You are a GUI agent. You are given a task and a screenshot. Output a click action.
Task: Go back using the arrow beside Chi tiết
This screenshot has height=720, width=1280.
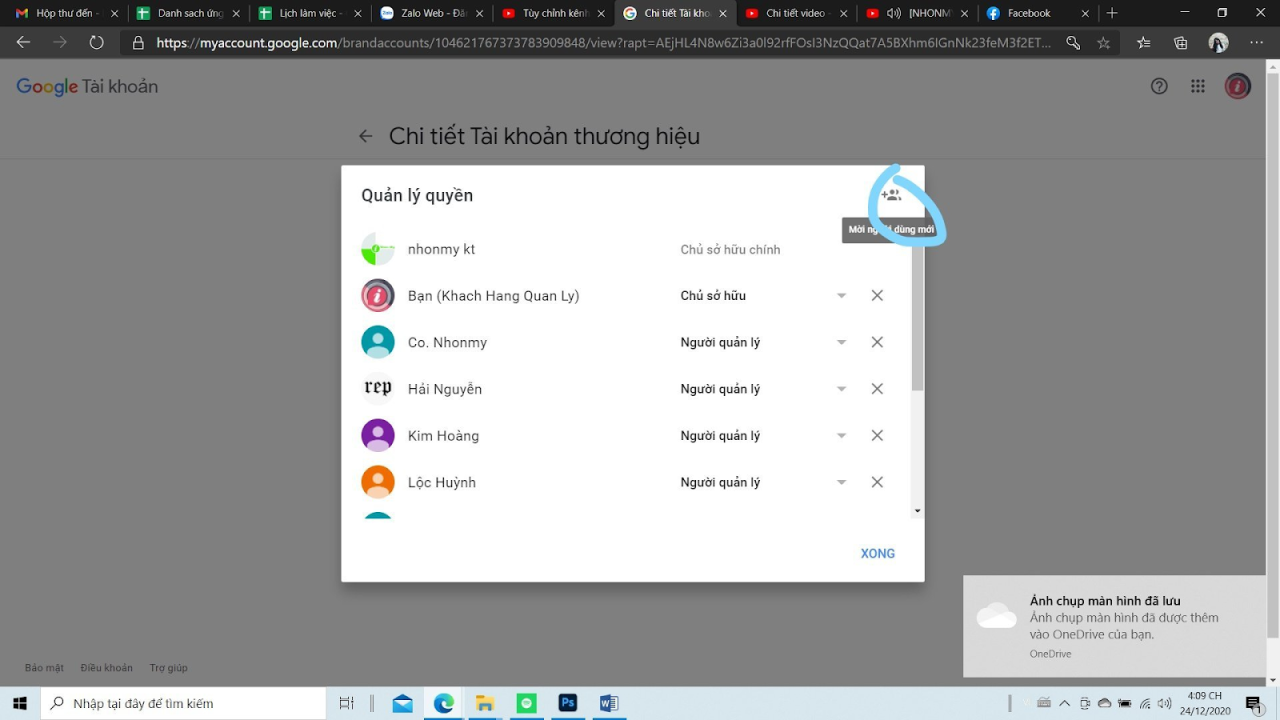click(366, 137)
